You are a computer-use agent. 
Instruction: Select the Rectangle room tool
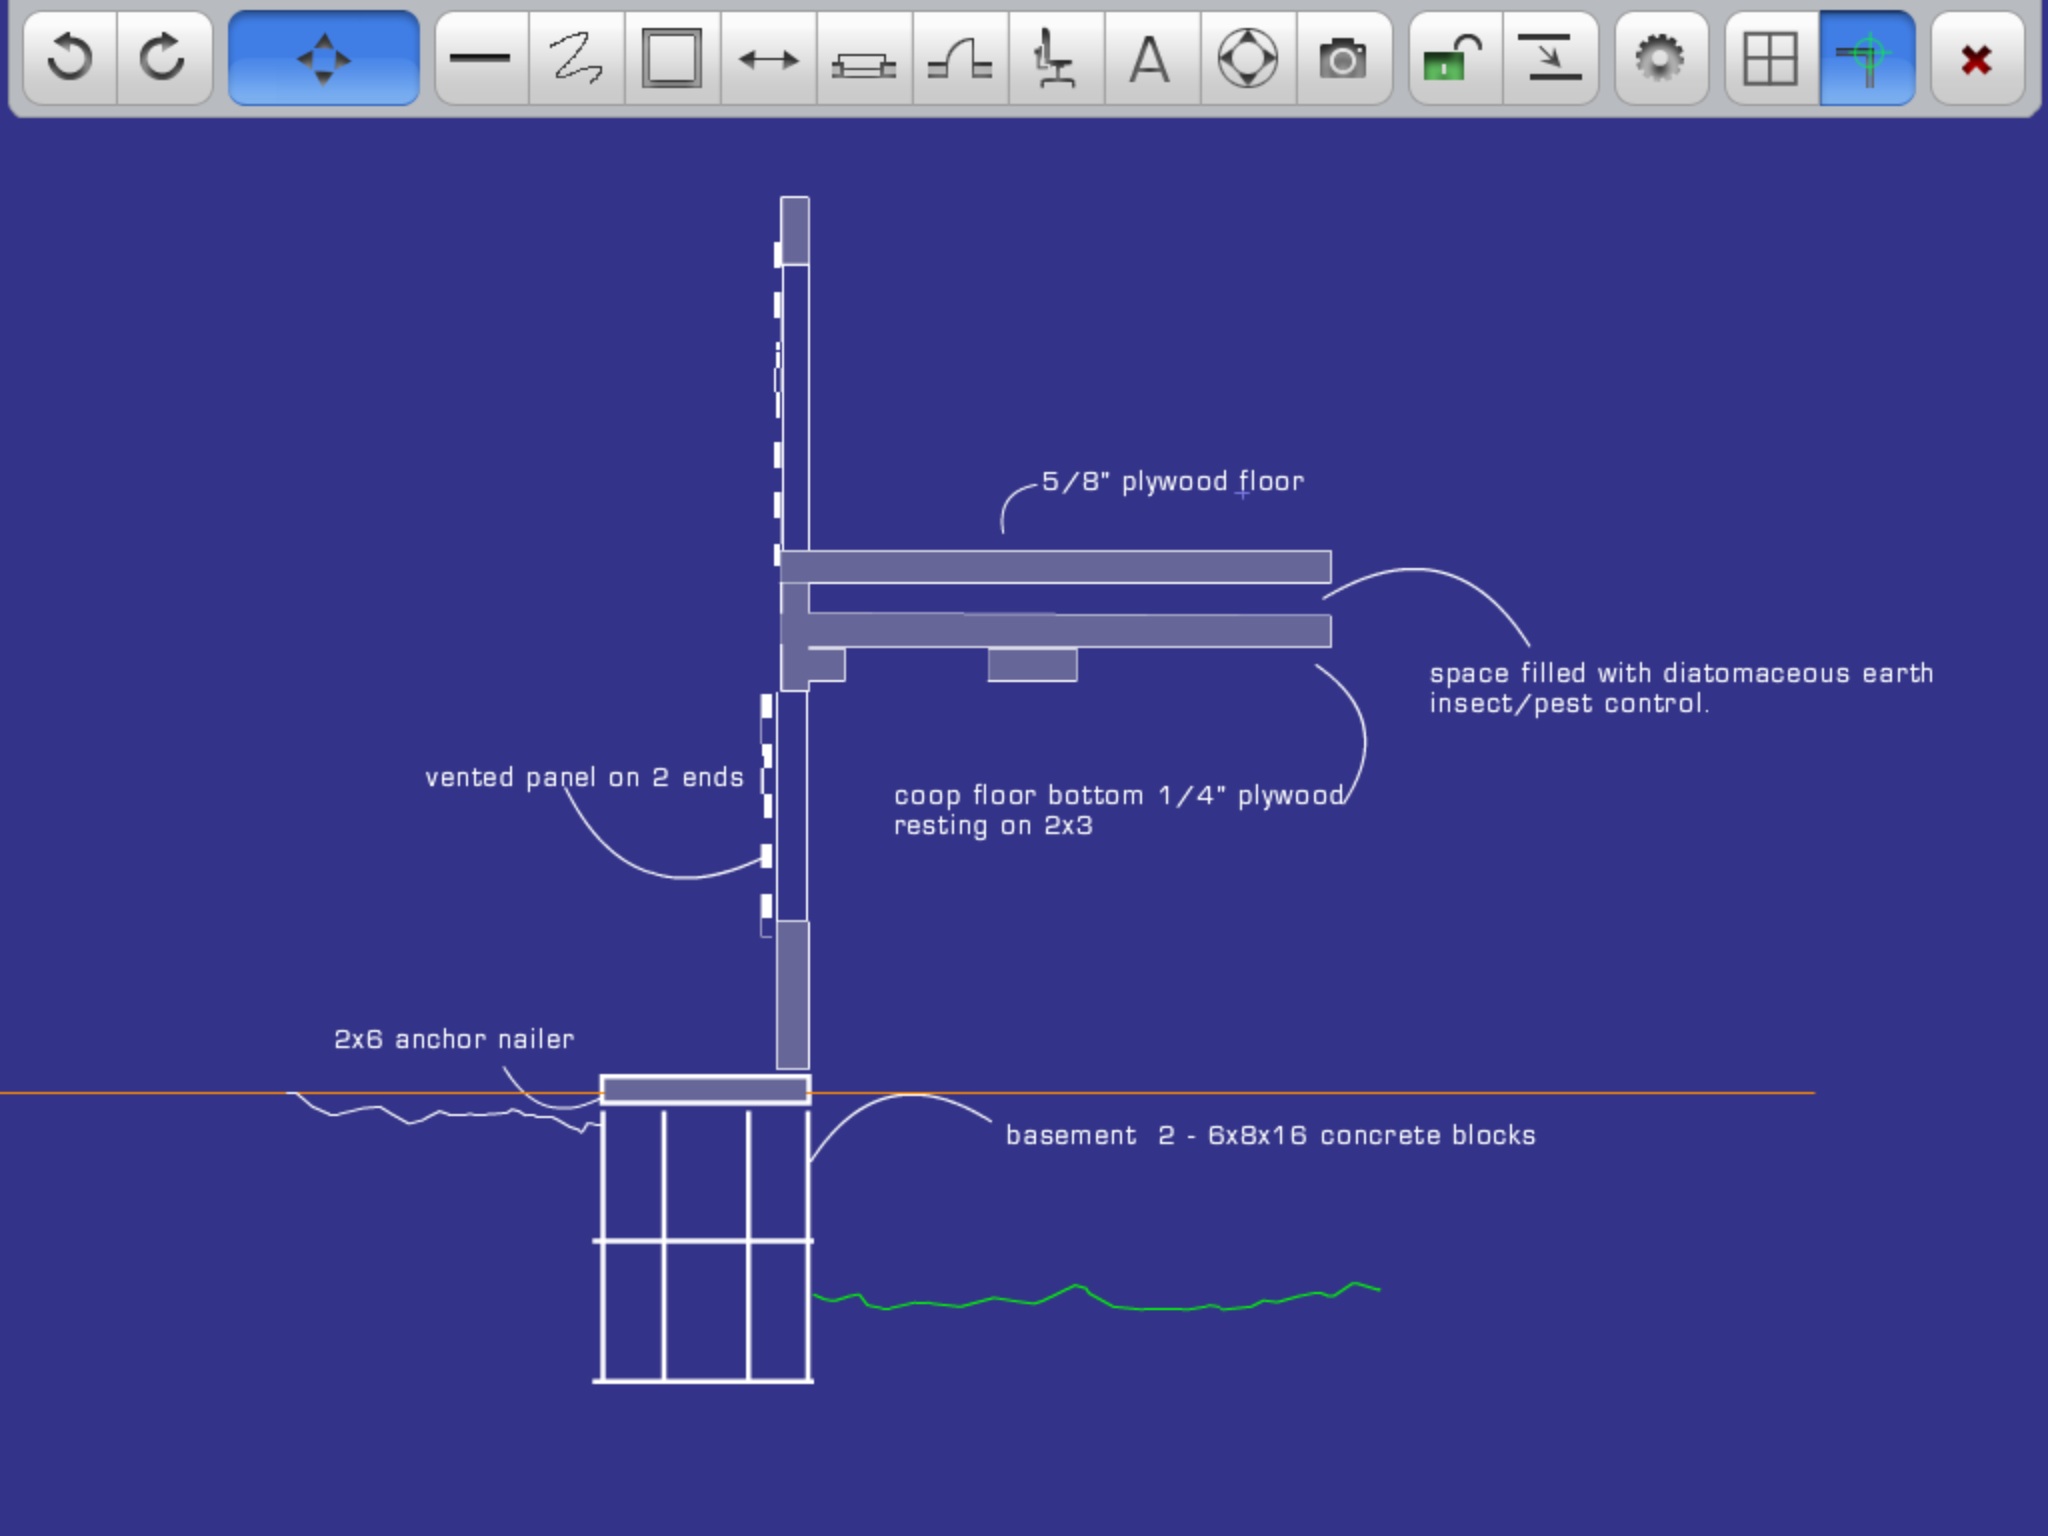[x=672, y=59]
